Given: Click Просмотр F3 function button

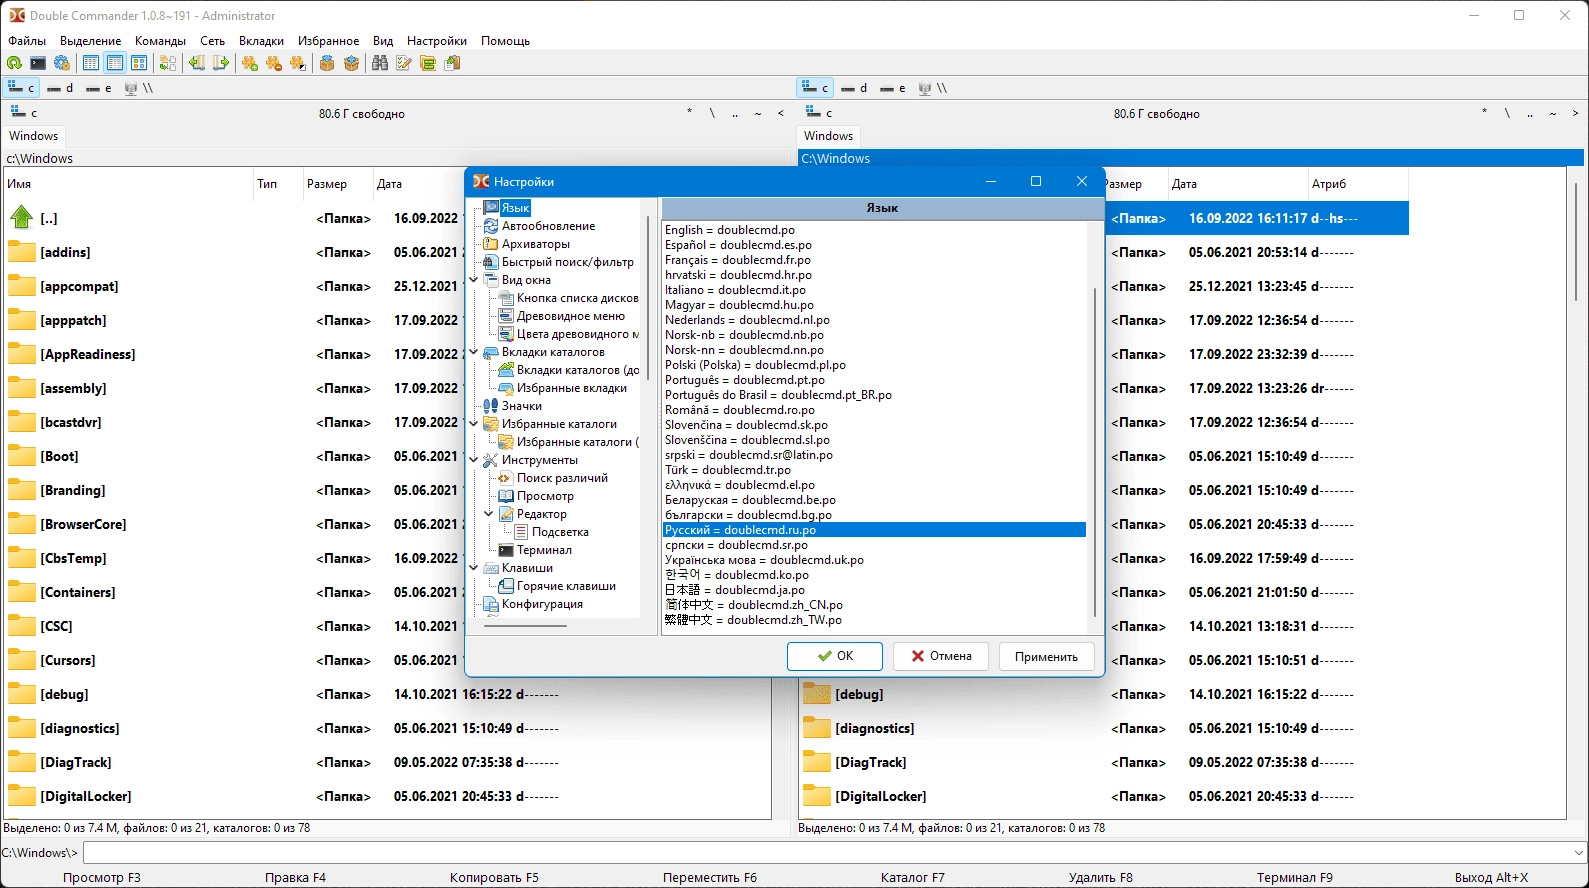Looking at the screenshot, I should (101, 877).
